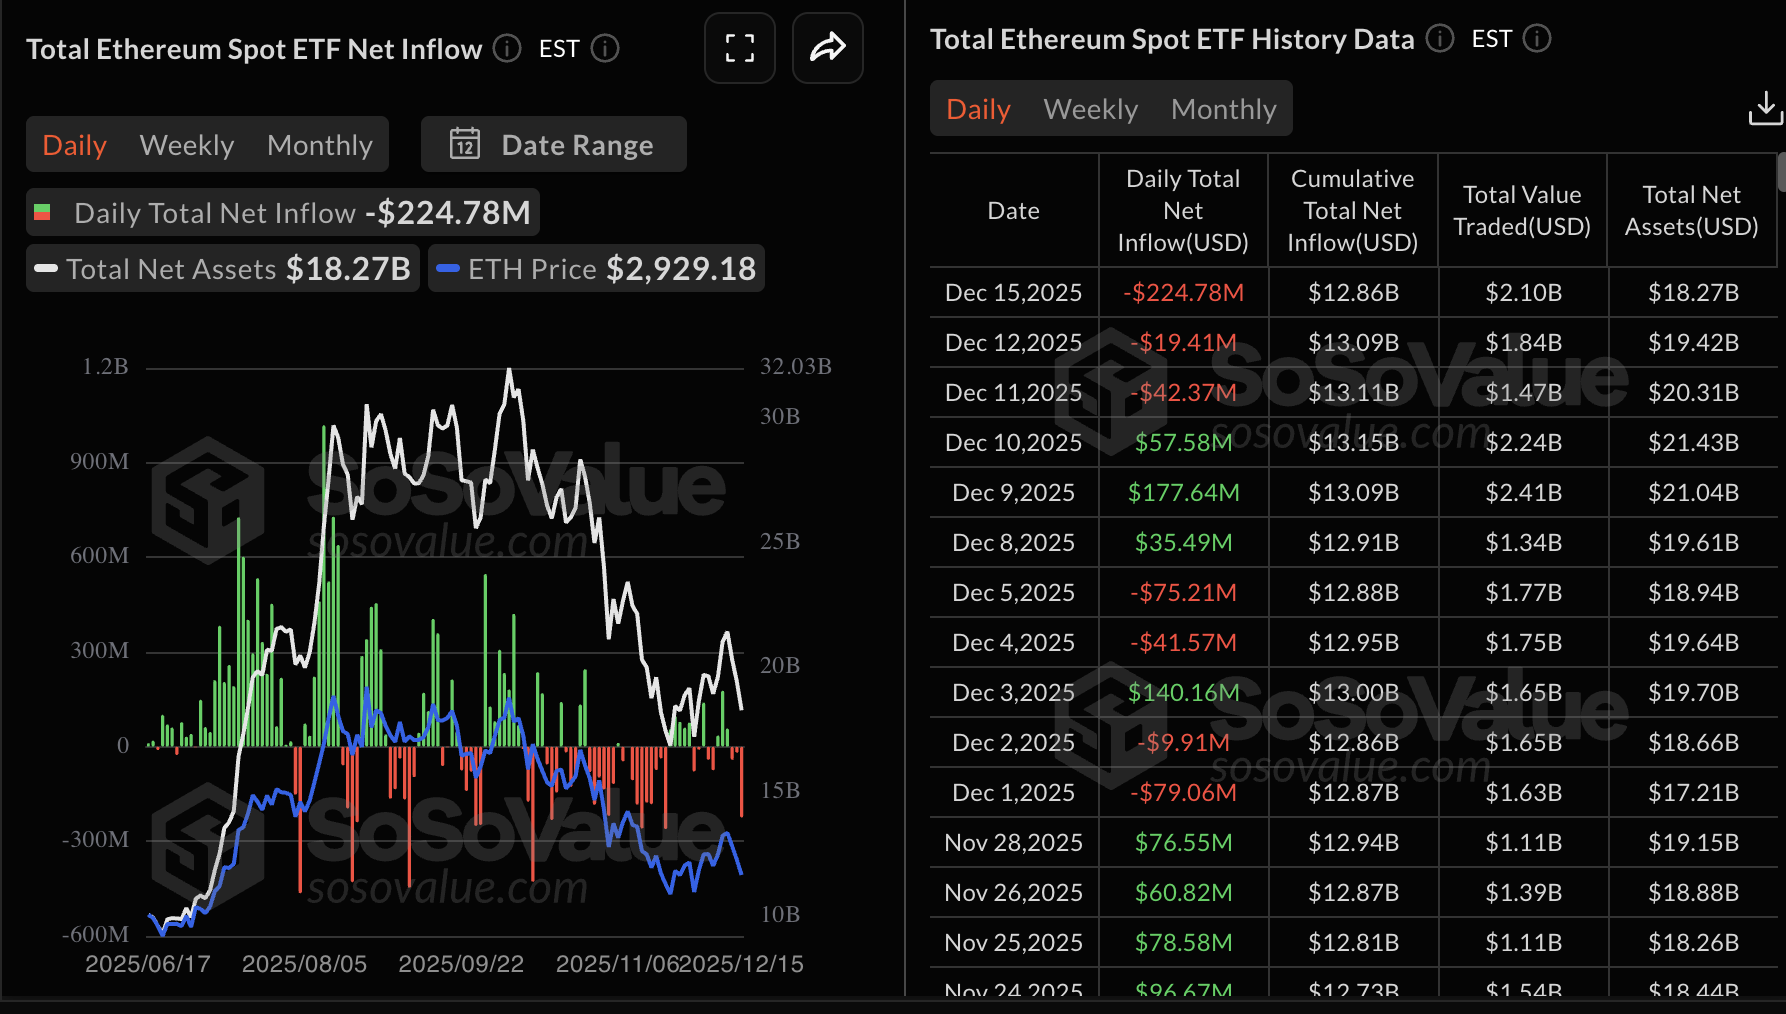Switch History Data to Weekly view

[1090, 108]
